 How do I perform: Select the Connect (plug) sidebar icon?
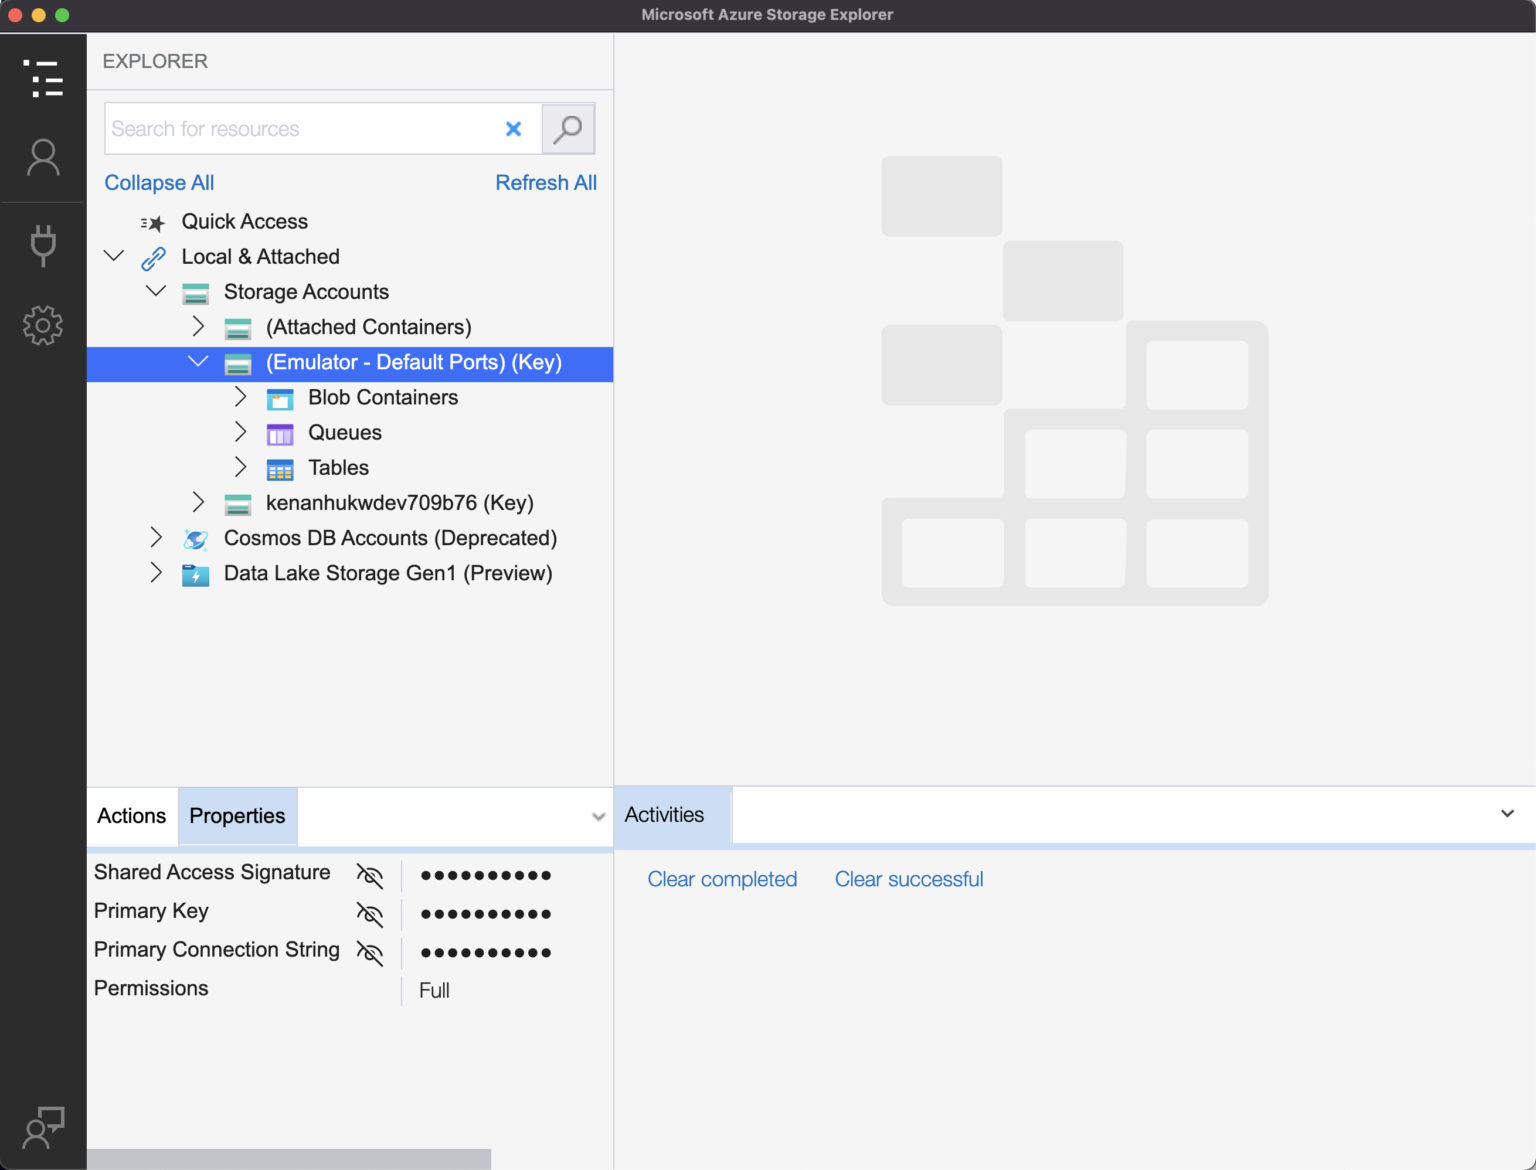click(43, 245)
